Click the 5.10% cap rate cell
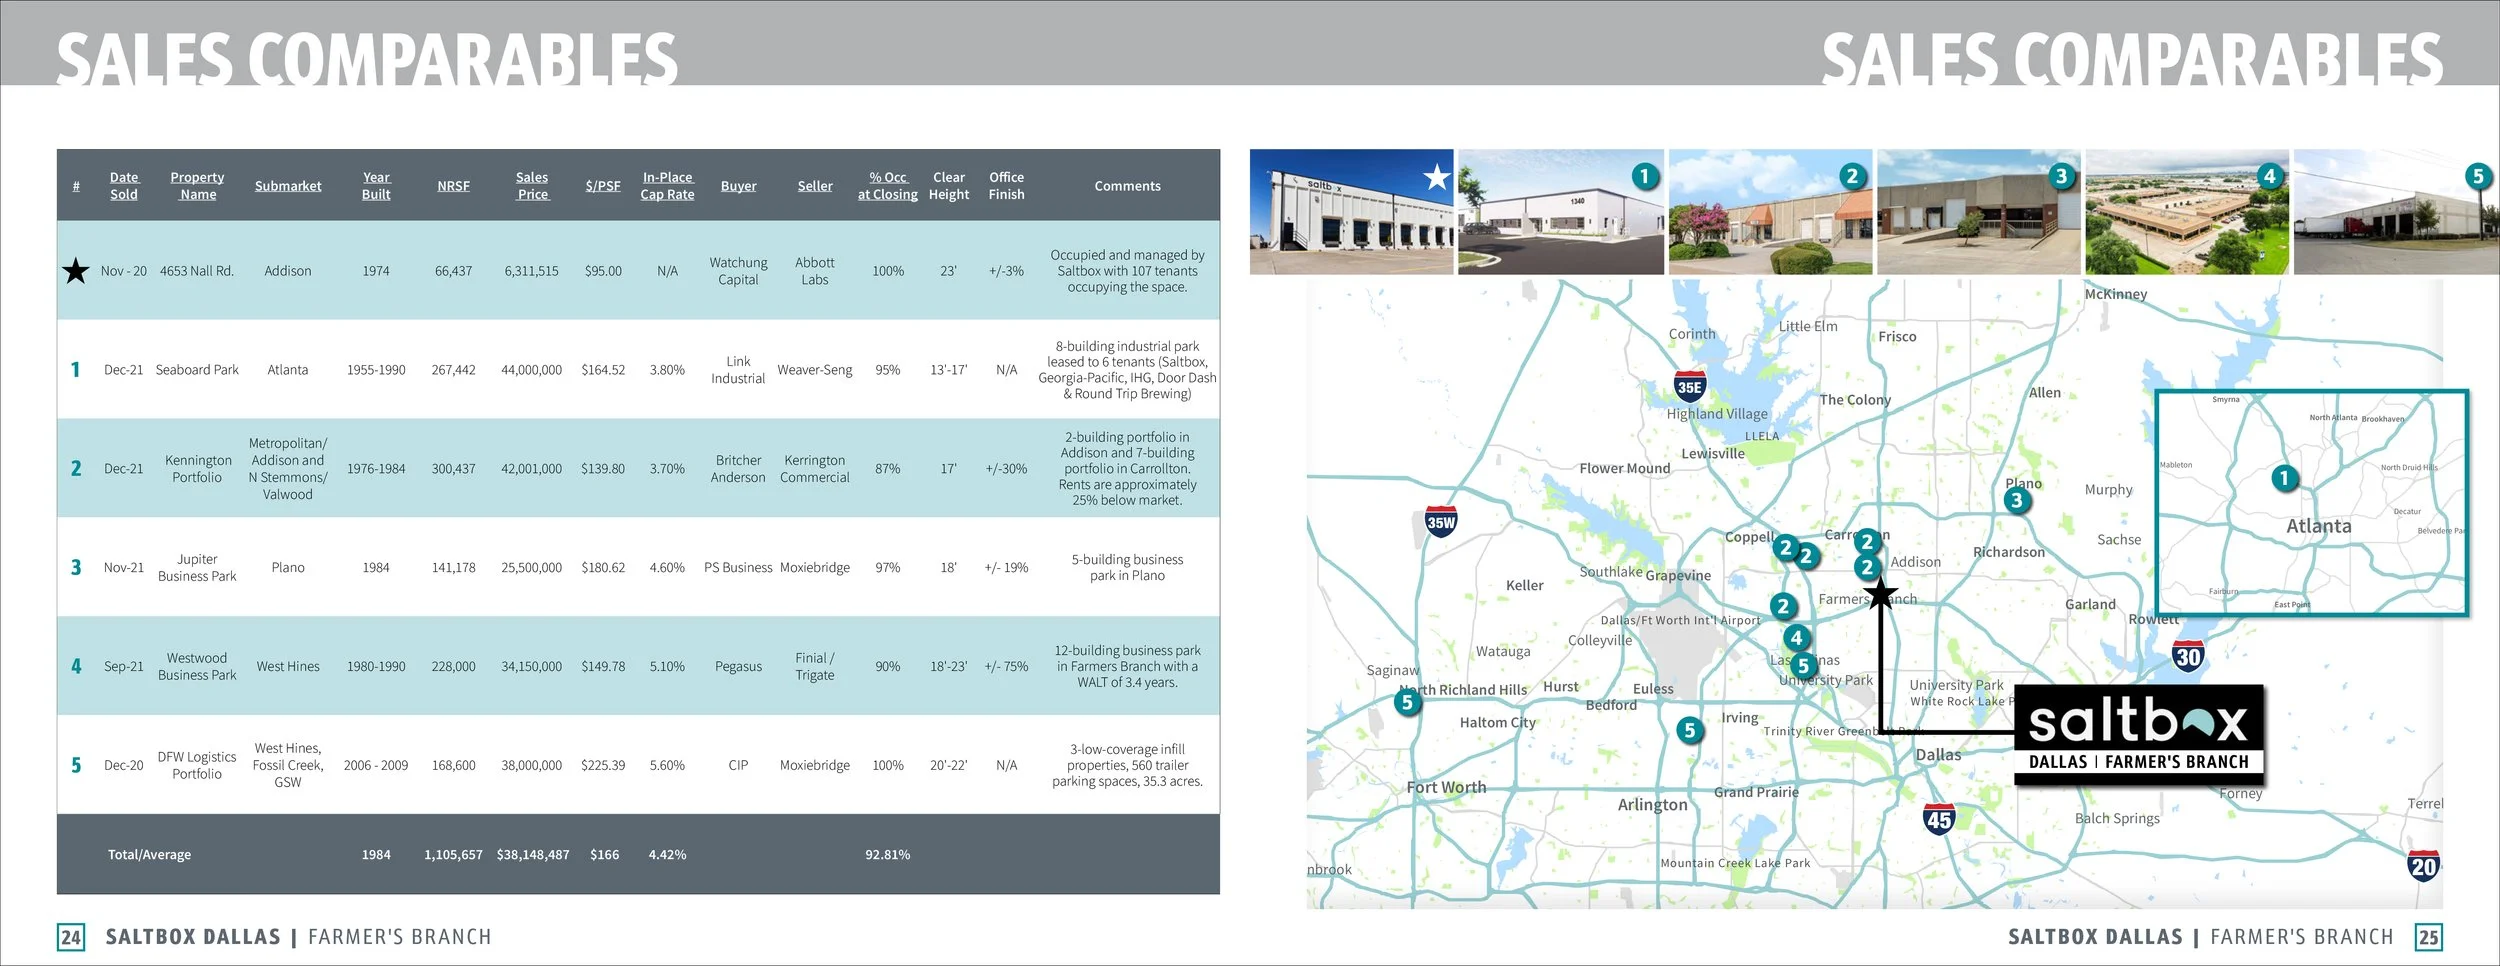This screenshot has height=966, width=2500. [667, 667]
